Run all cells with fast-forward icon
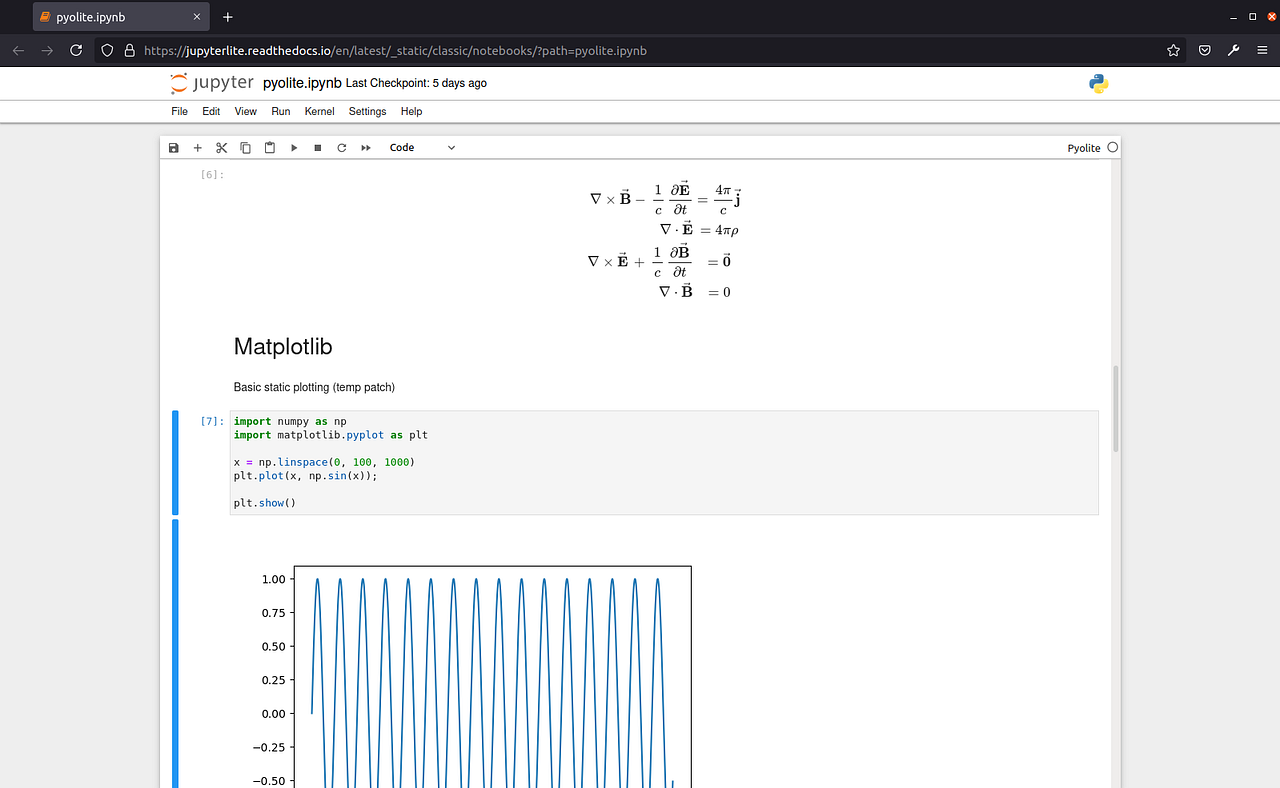Viewport: 1280px width, 788px height. point(365,147)
